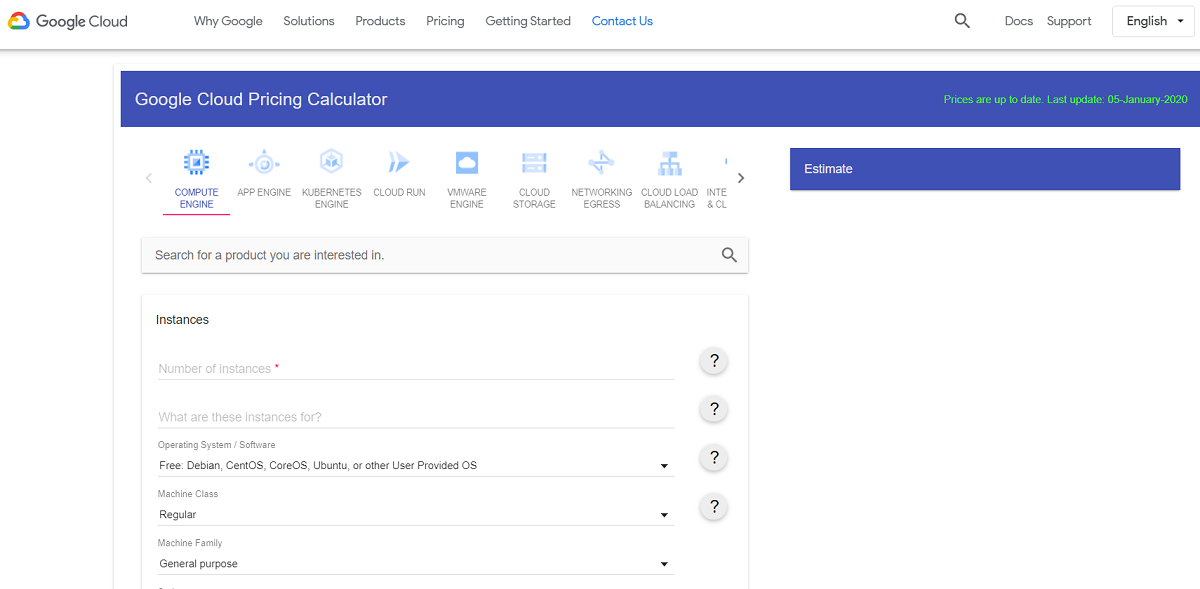Viewport: 1200px width, 589px height.
Task: Open help for Number of instances
Action: (x=714, y=361)
